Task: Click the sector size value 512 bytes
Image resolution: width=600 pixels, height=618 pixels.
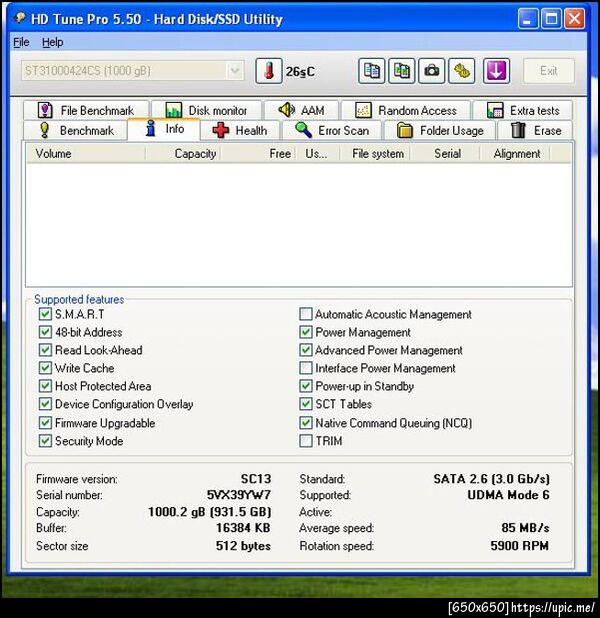Action: (x=243, y=546)
